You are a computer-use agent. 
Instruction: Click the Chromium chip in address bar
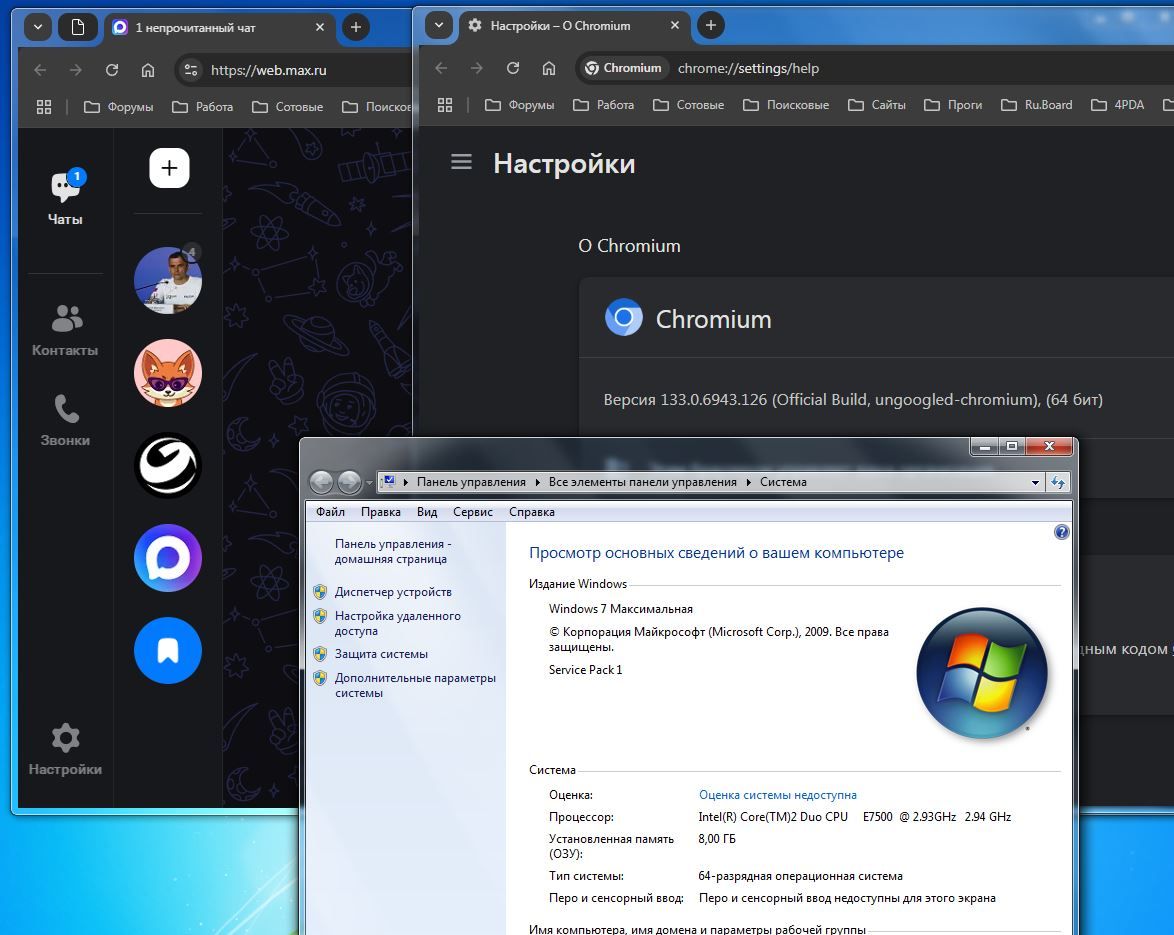(x=624, y=68)
